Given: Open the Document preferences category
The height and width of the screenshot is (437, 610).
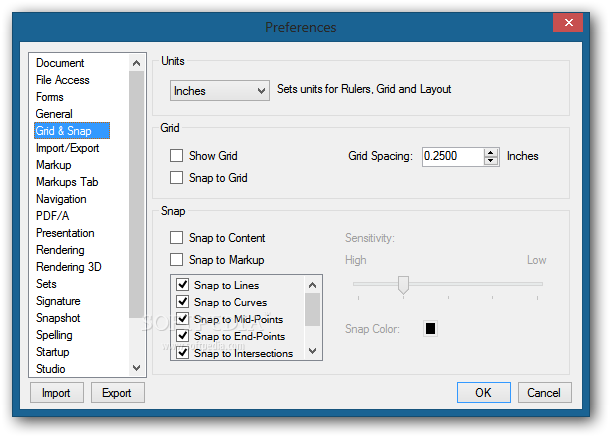Looking at the screenshot, I should tap(60, 63).
